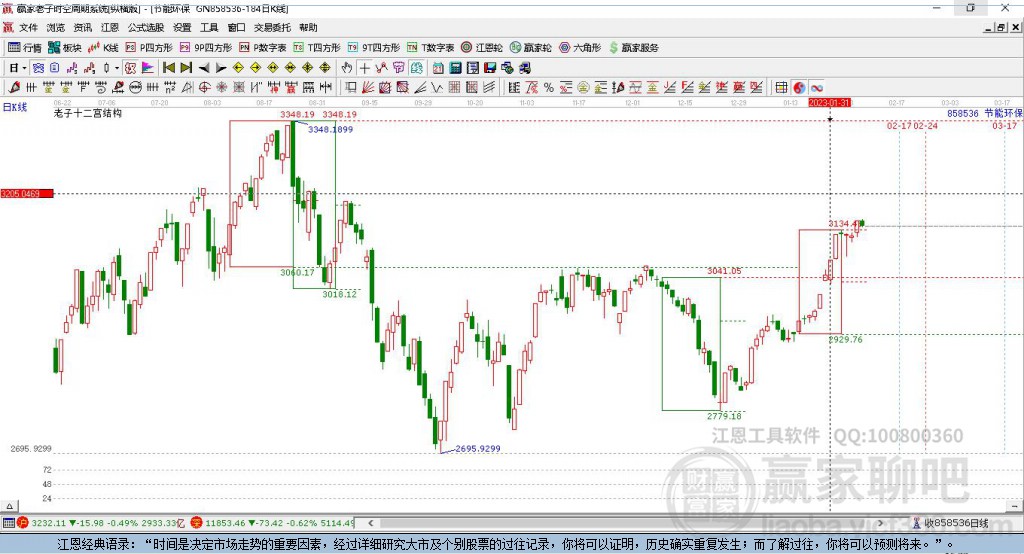Select the hand pan tool
1024x554 pixels.
[x=347, y=67]
